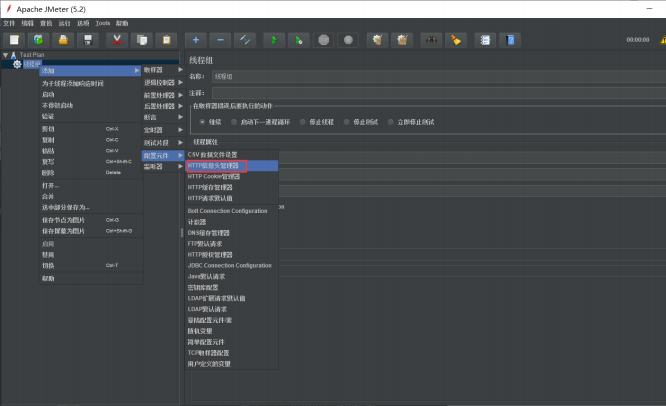
Task: Click the green Start test icon
Action: click(274, 40)
